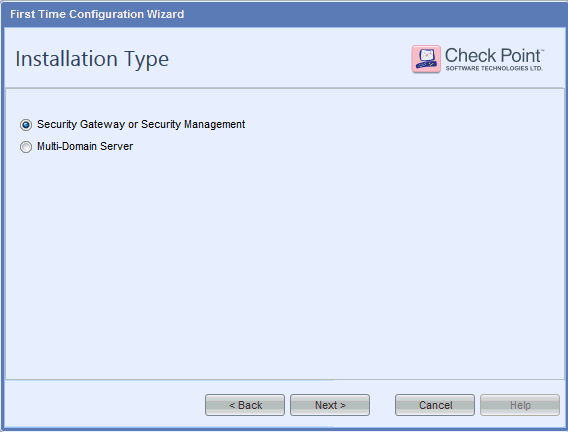
Task: Click the 'Security Gateway or Security Management' label text
Action: pos(141,124)
